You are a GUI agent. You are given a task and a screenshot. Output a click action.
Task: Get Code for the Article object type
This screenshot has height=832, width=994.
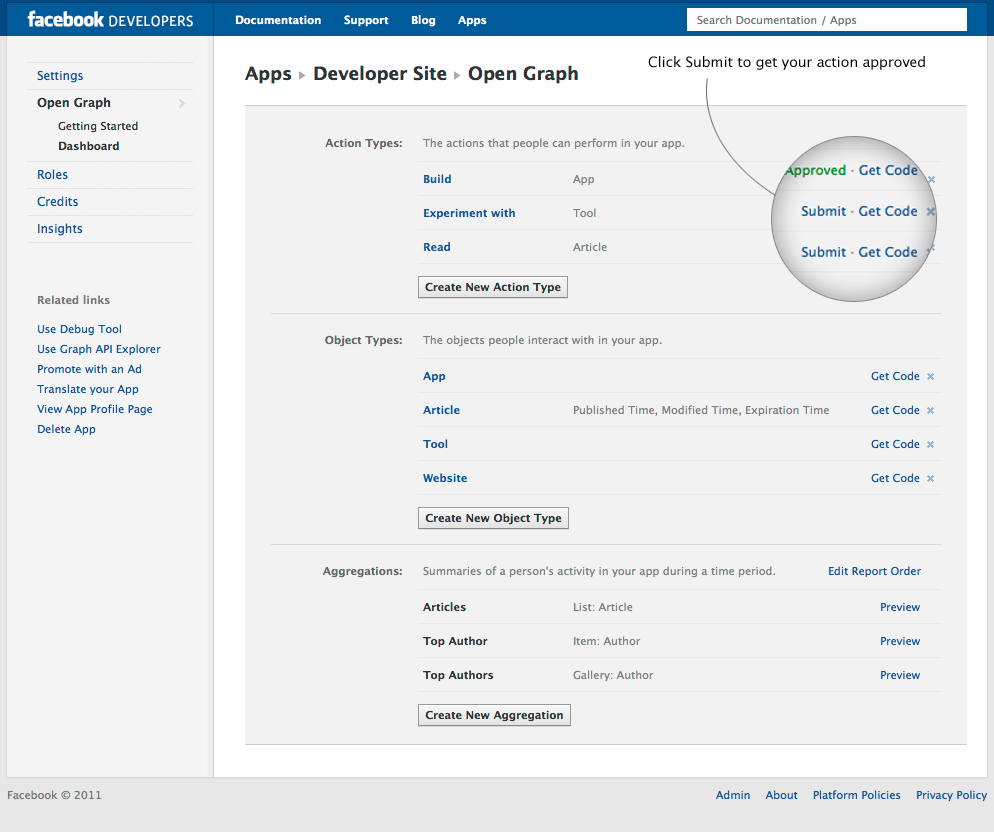pos(894,410)
